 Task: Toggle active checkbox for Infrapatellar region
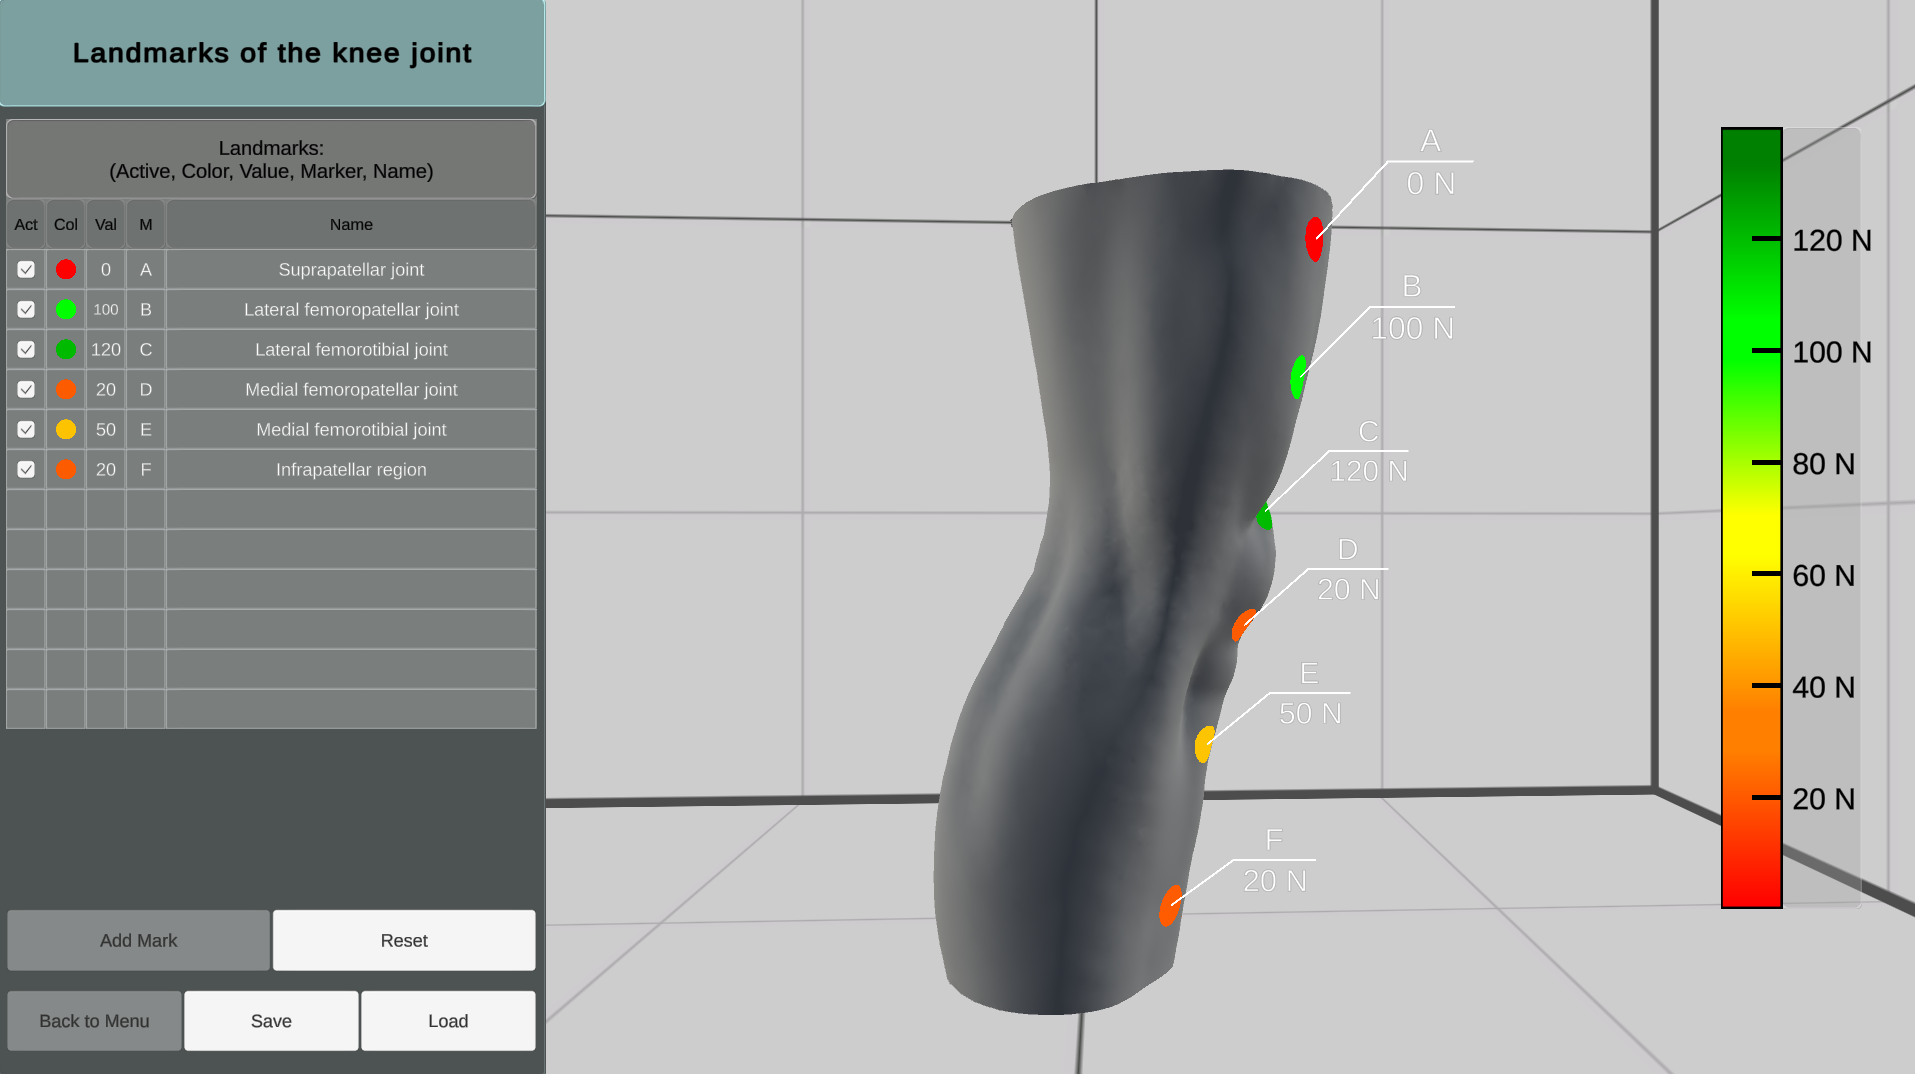tap(26, 470)
